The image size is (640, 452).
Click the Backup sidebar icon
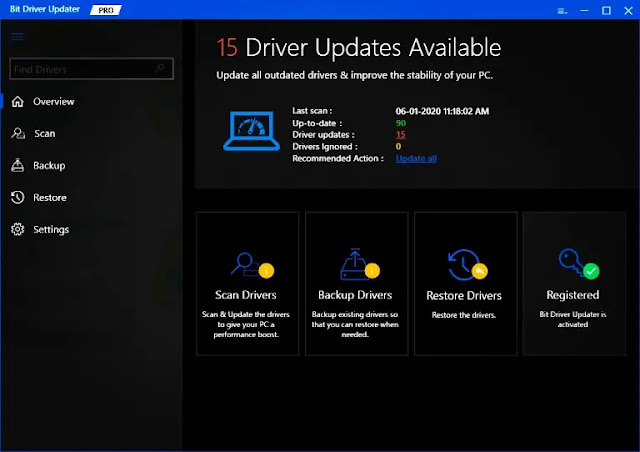click(x=17, y=165)
